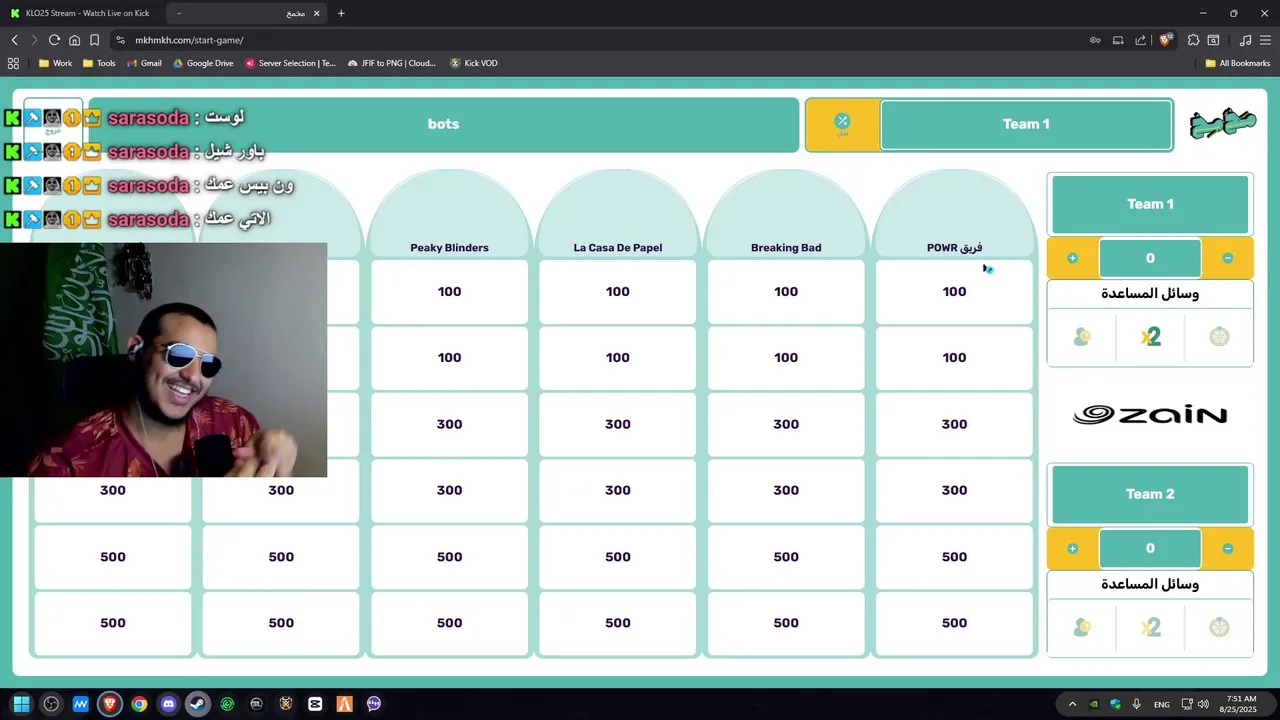
Task: Click the Team 2 name box in sidebar
Action: pos(1150,494)
